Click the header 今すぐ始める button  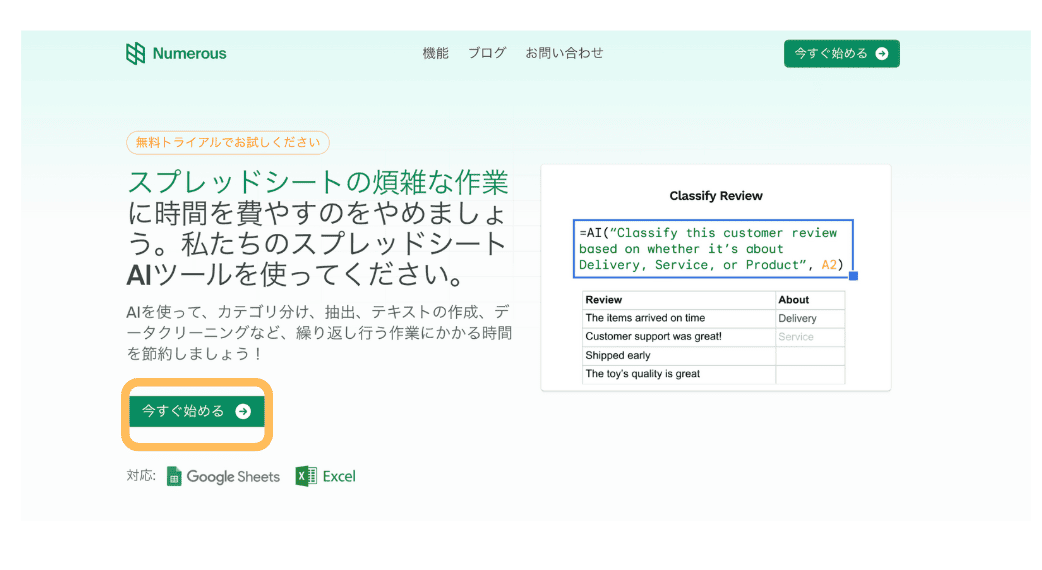tap(841, 53)
